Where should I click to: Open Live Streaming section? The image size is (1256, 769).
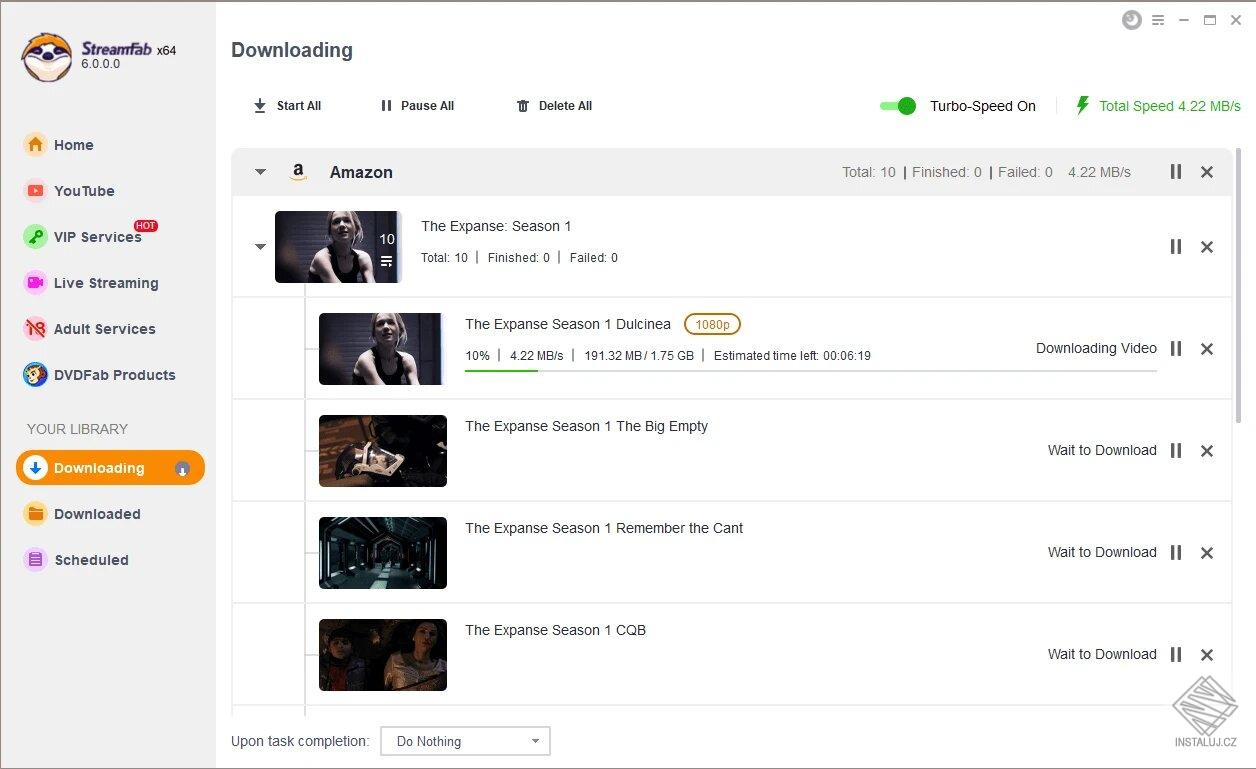point(106,283)
